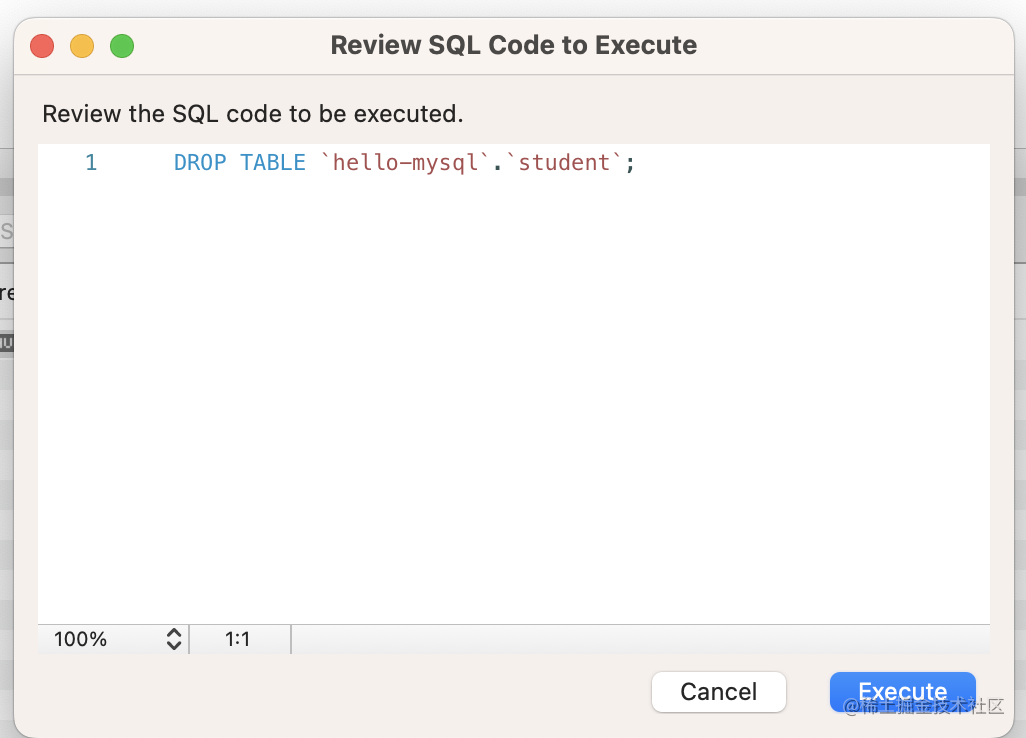Image resolution: width=1026 pixels, height=738 pixels.
Task: Click the dot between schema and table names
Action: click(499, 165)
